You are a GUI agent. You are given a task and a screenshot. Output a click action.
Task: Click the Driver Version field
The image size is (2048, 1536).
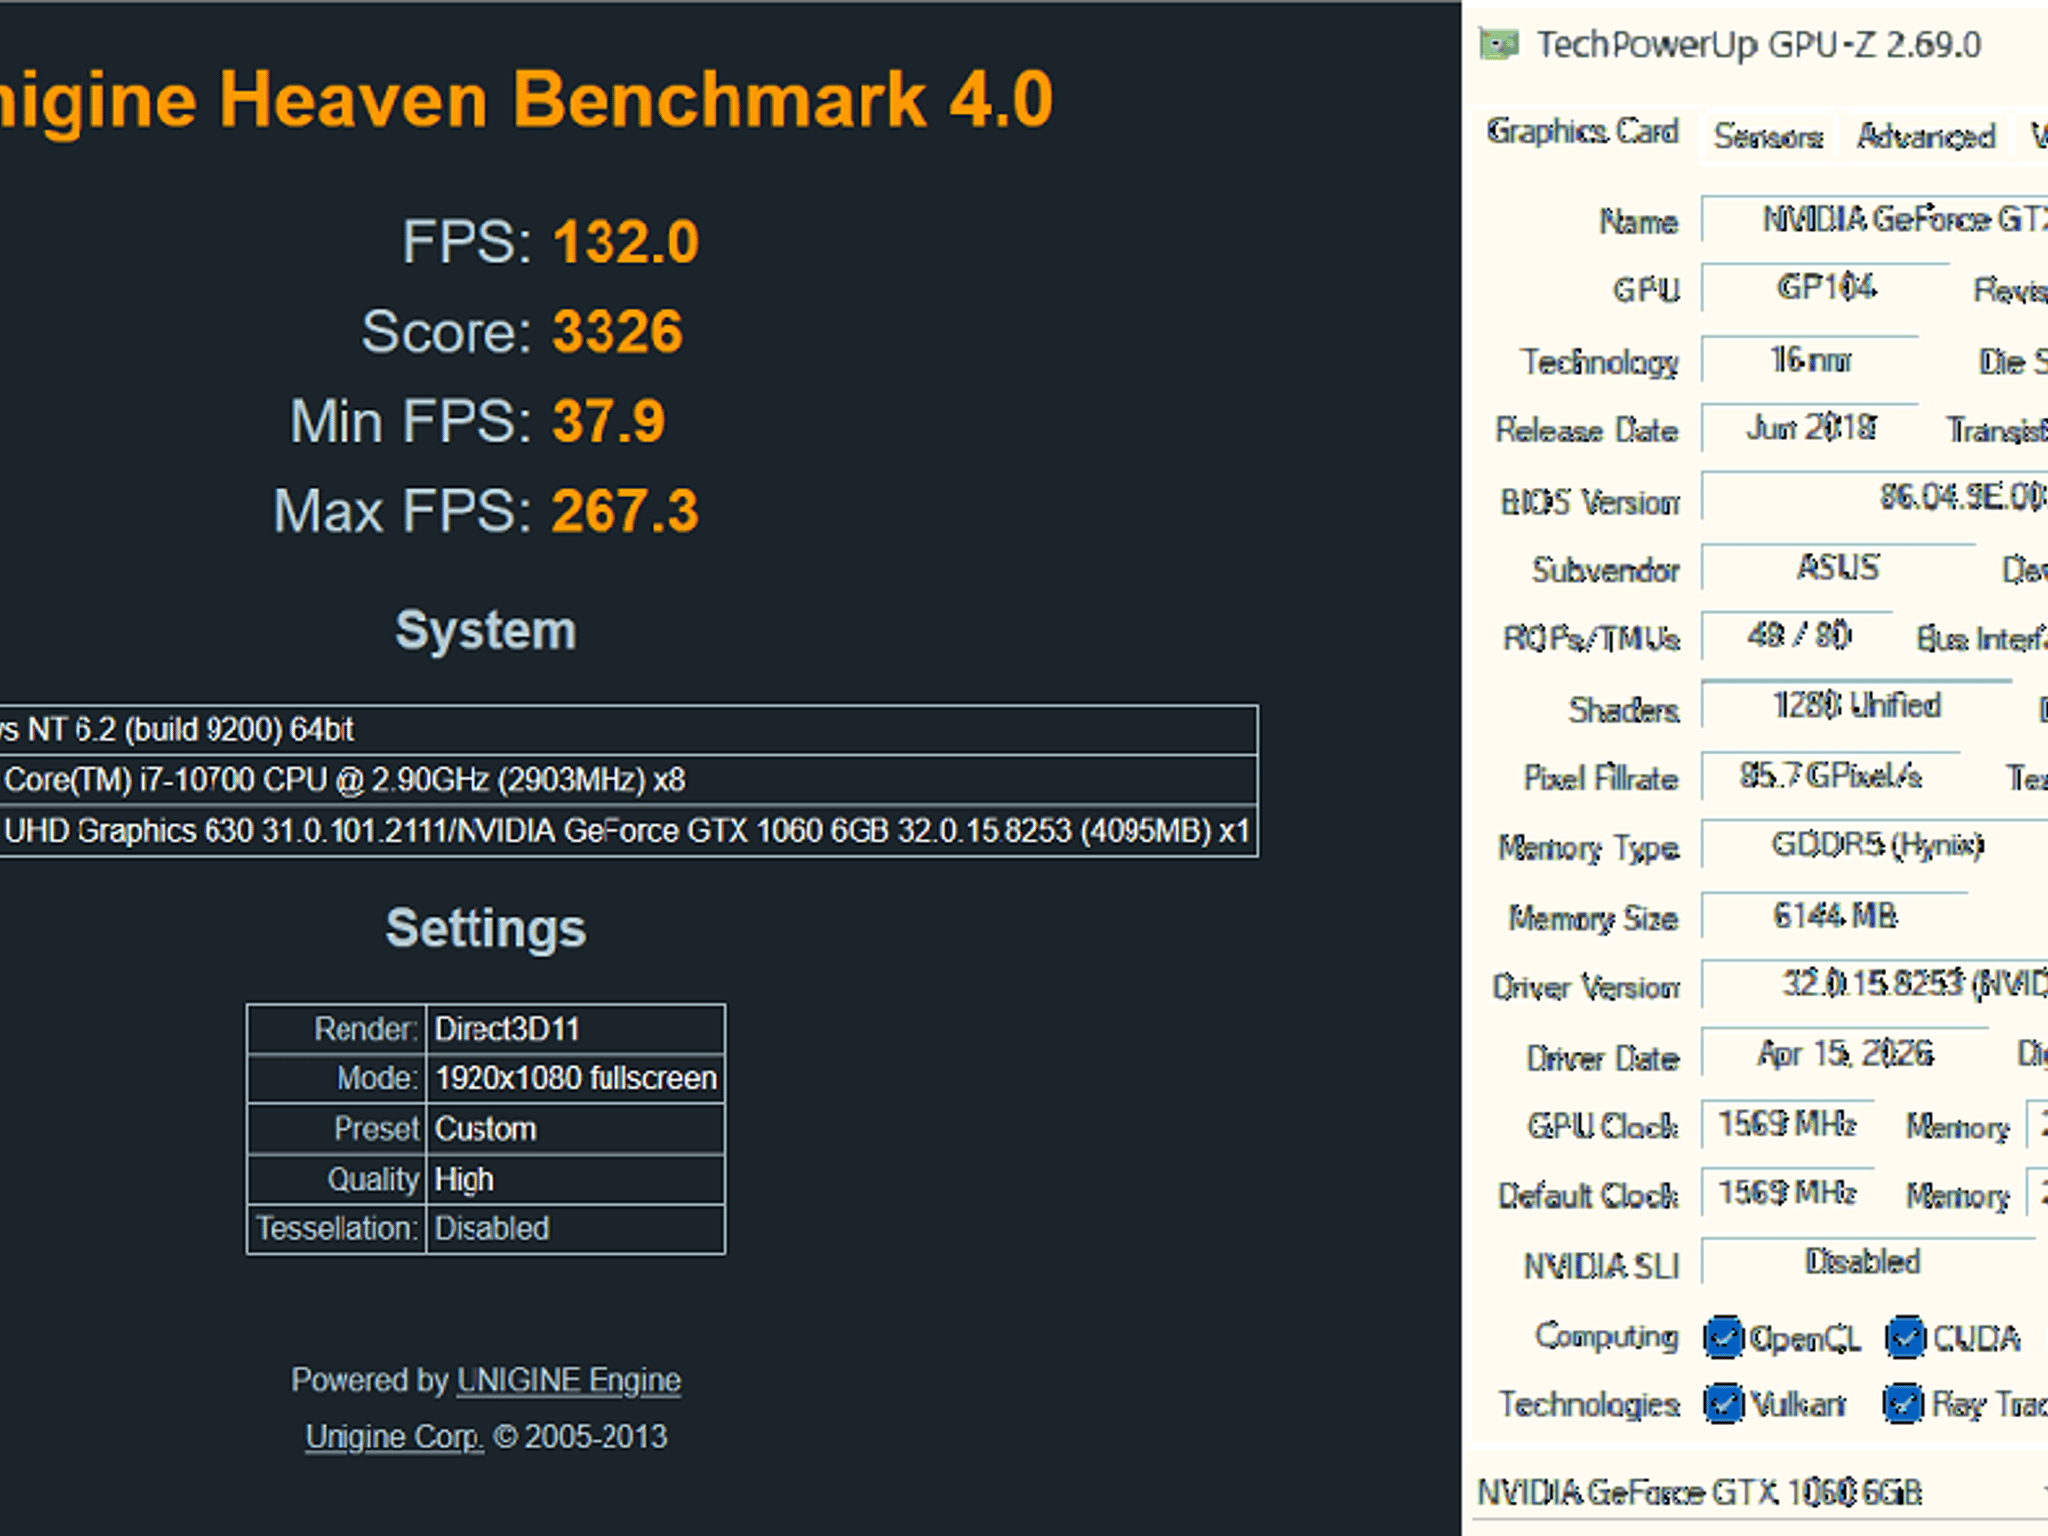(1875, 985)
